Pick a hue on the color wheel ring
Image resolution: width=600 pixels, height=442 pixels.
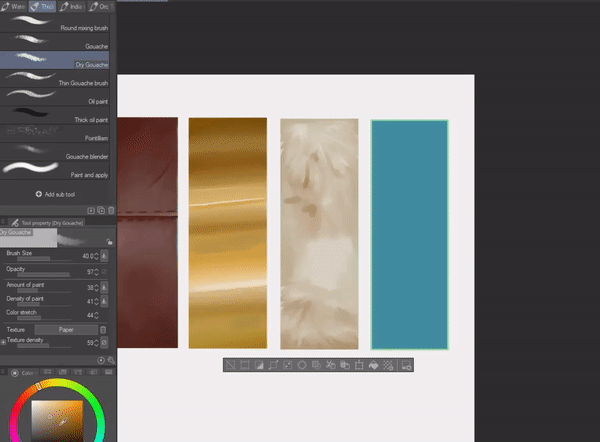(x=57, y=381)
